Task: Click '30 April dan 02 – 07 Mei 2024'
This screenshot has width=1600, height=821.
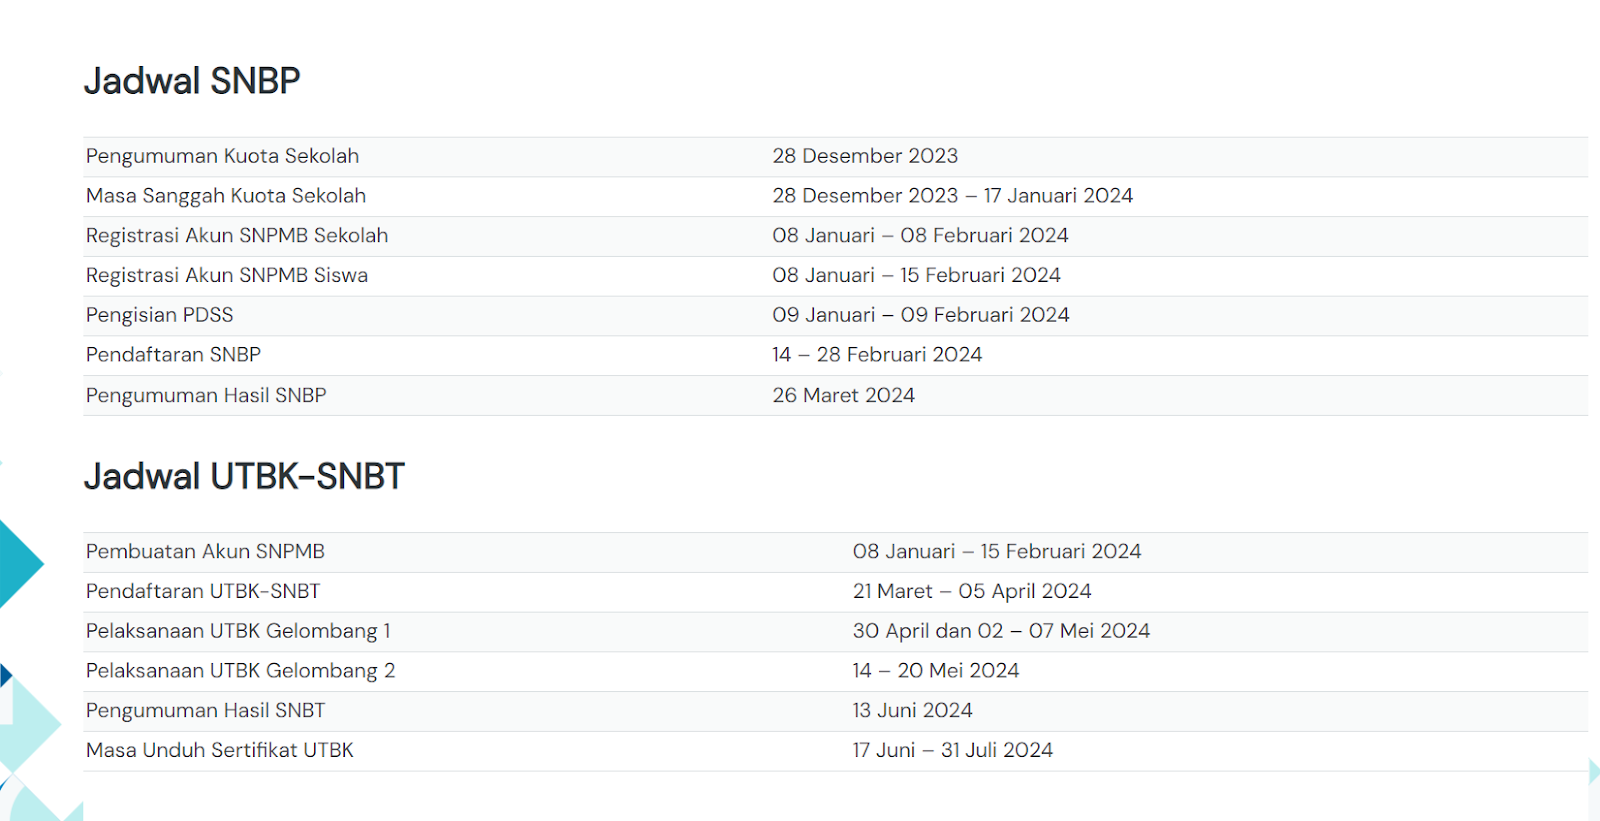Action: [1001, 631]
